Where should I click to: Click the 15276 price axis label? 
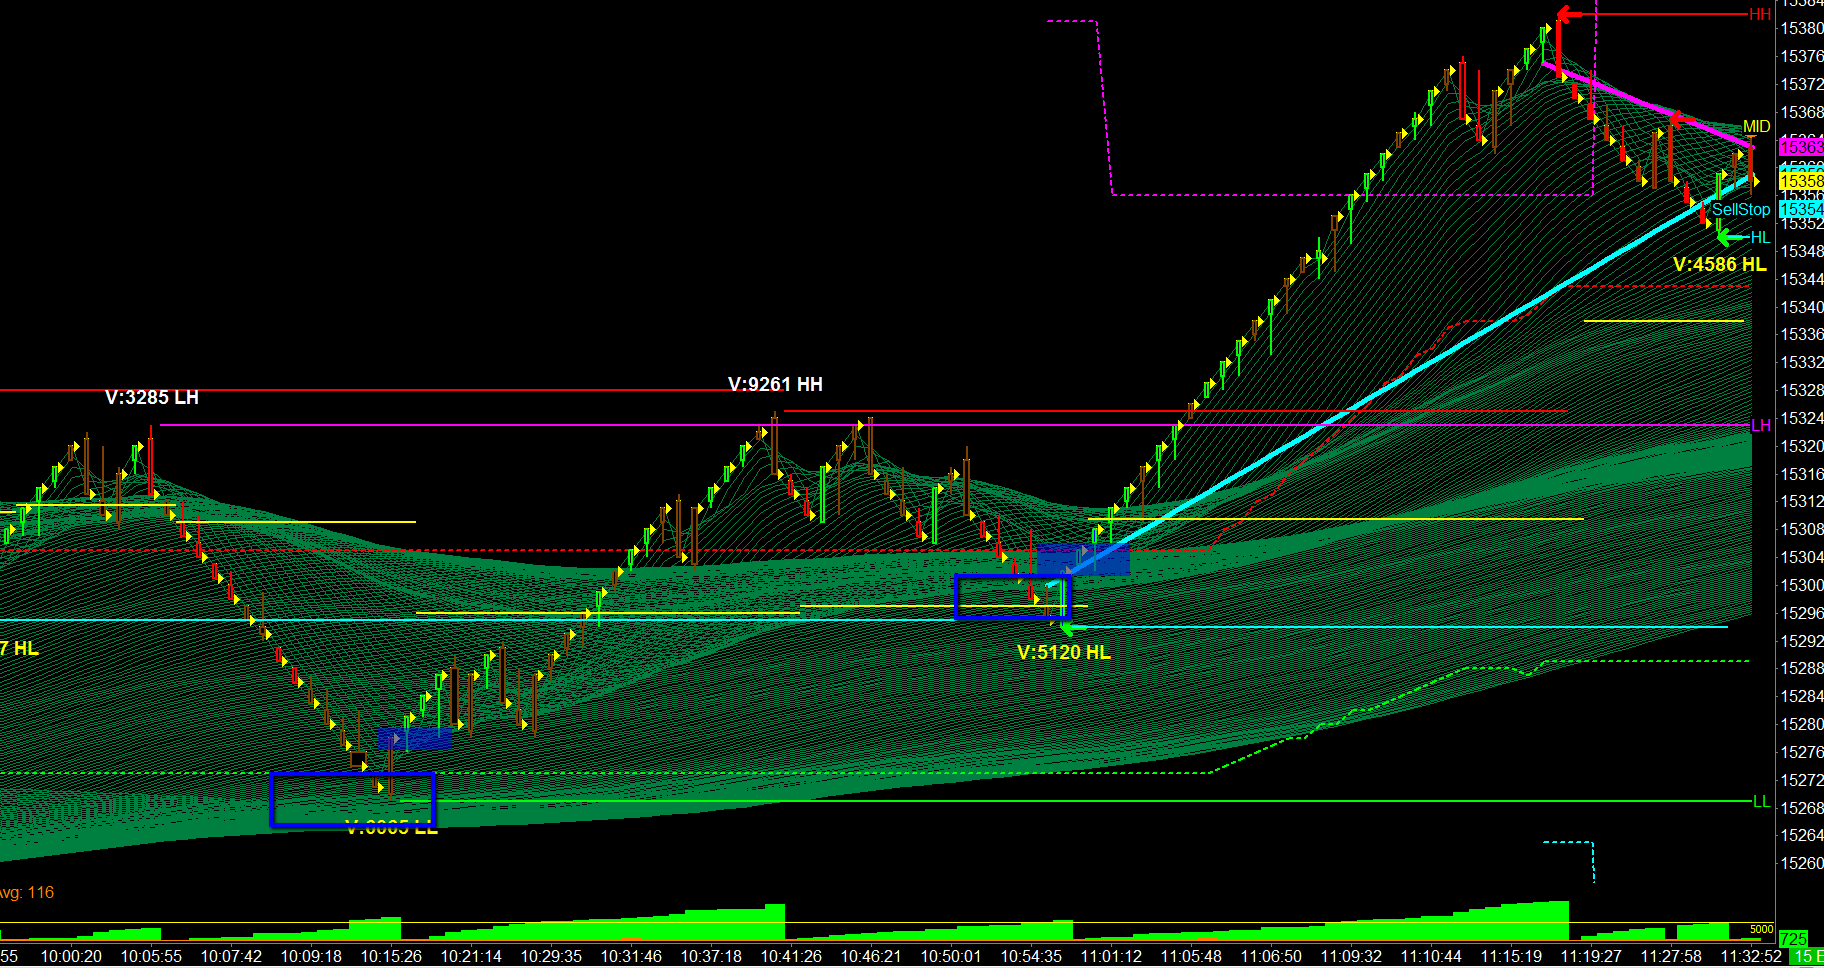coord(1802,752)
